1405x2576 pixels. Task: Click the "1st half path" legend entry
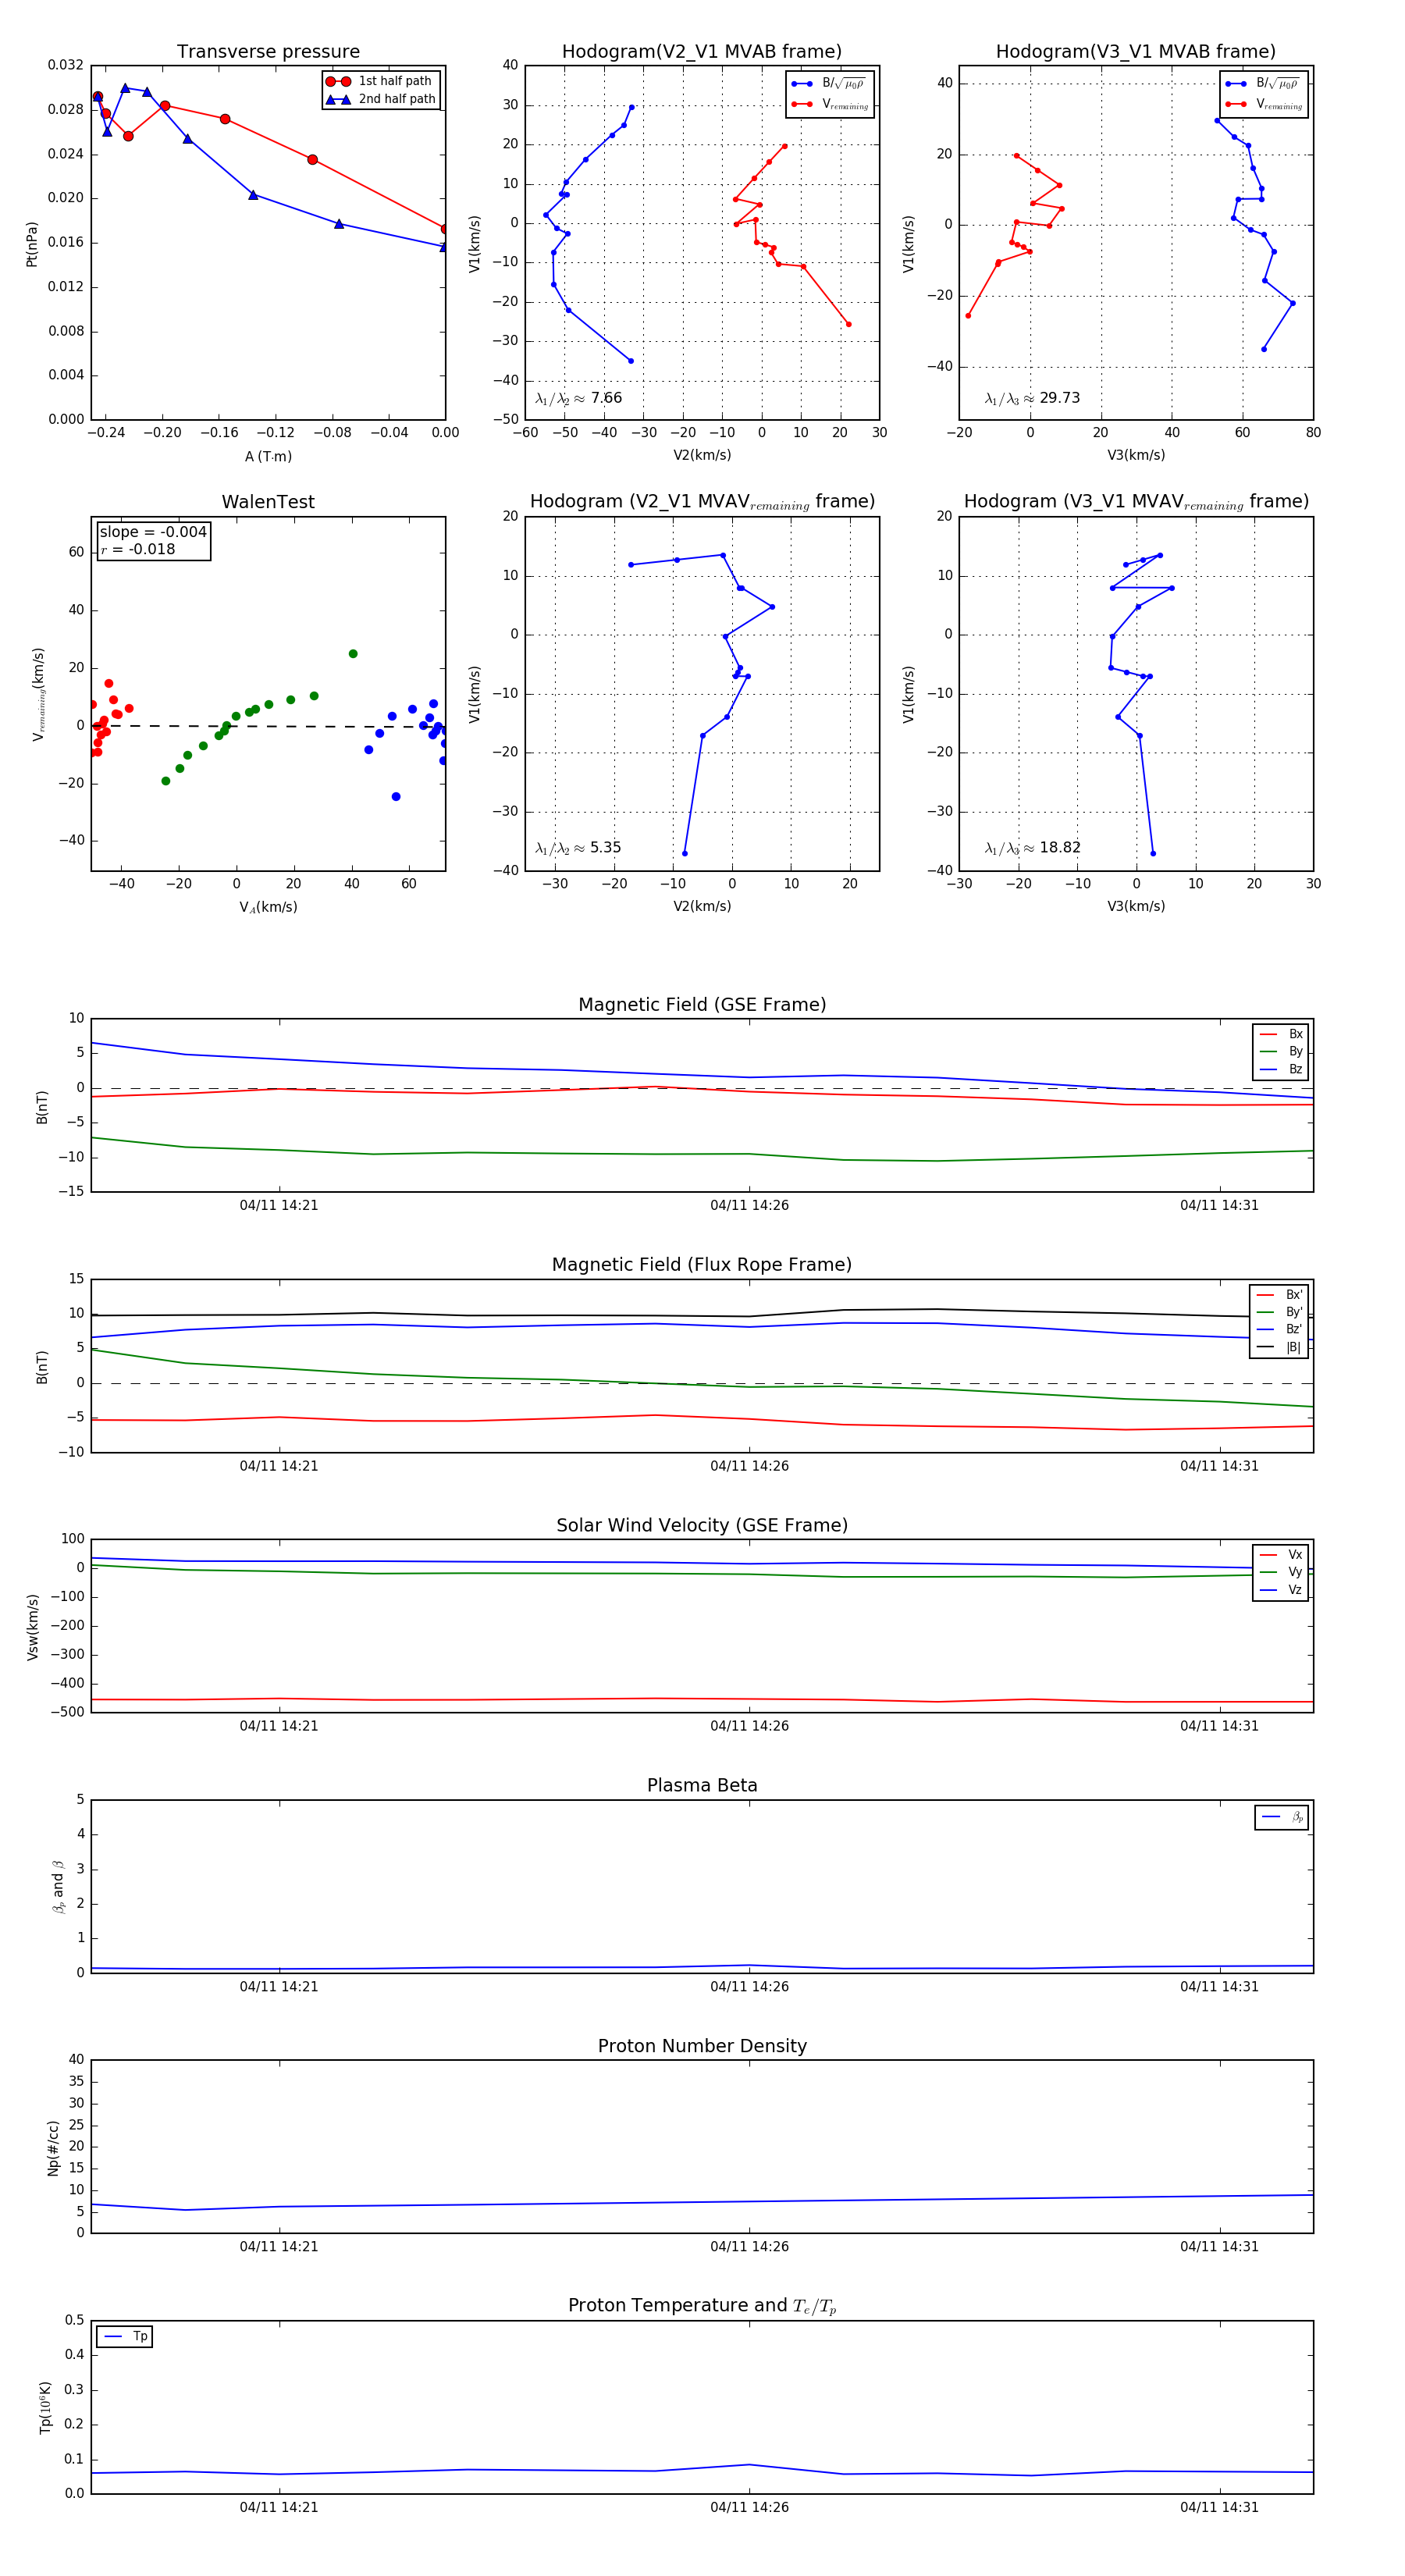[x=380, y=81]
